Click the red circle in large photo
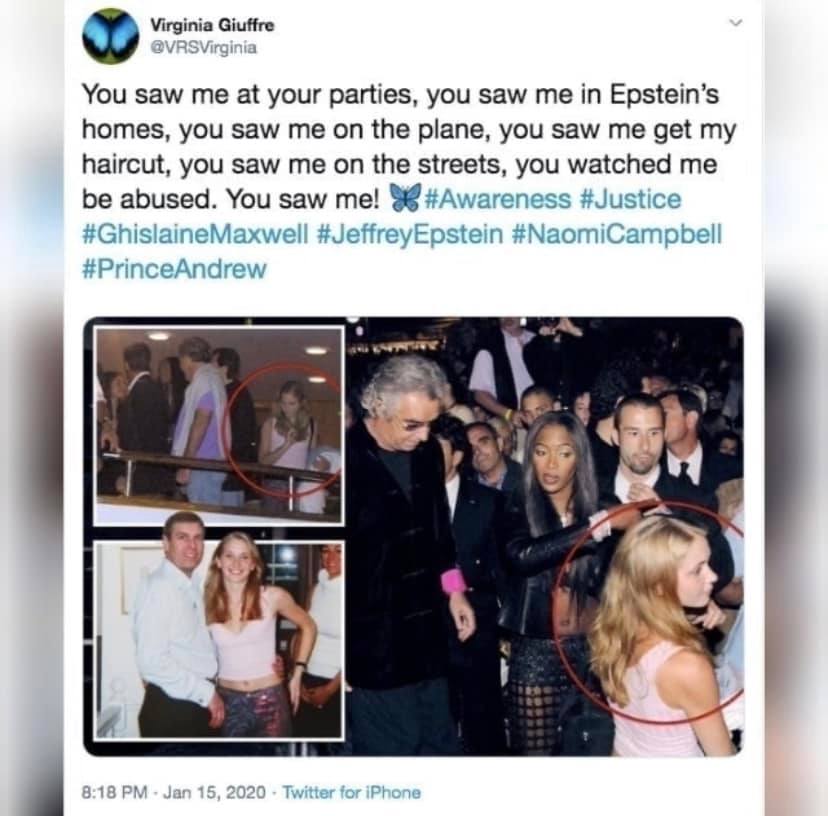 648,612
